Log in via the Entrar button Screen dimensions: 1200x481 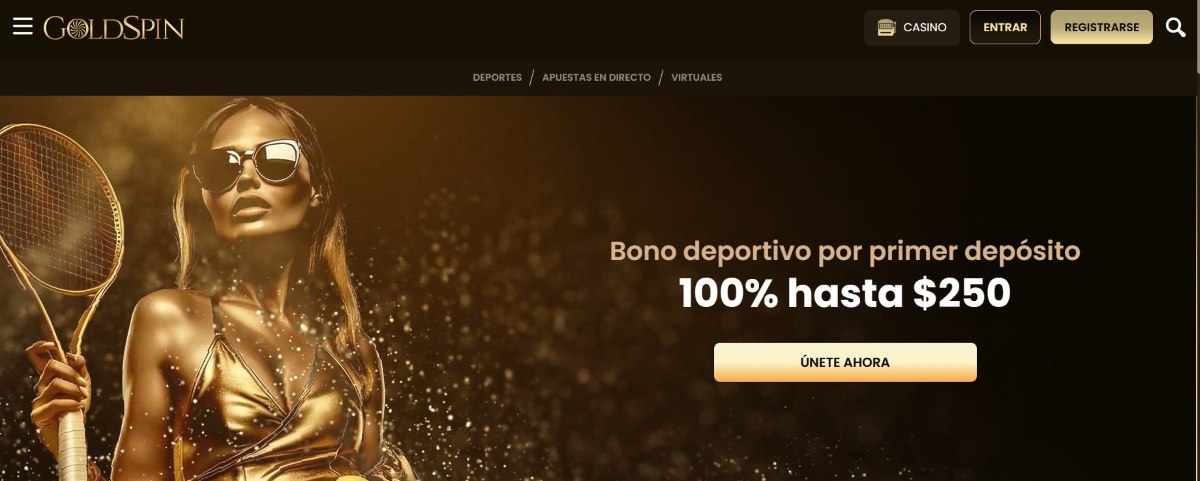1005,28
